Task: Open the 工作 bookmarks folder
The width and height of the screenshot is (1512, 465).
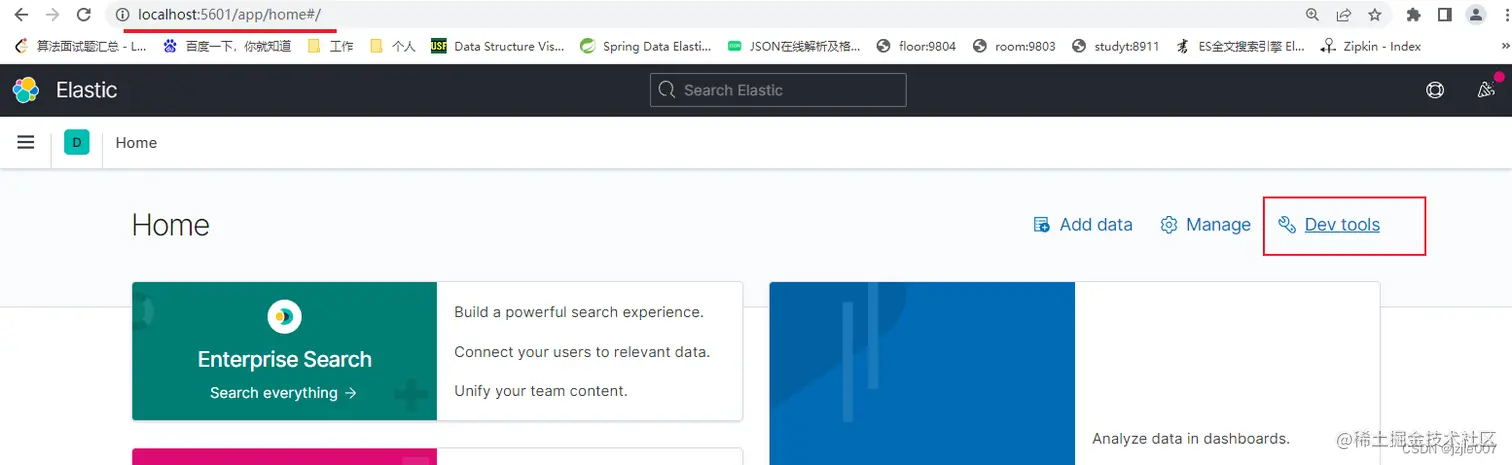Action: 331,46
